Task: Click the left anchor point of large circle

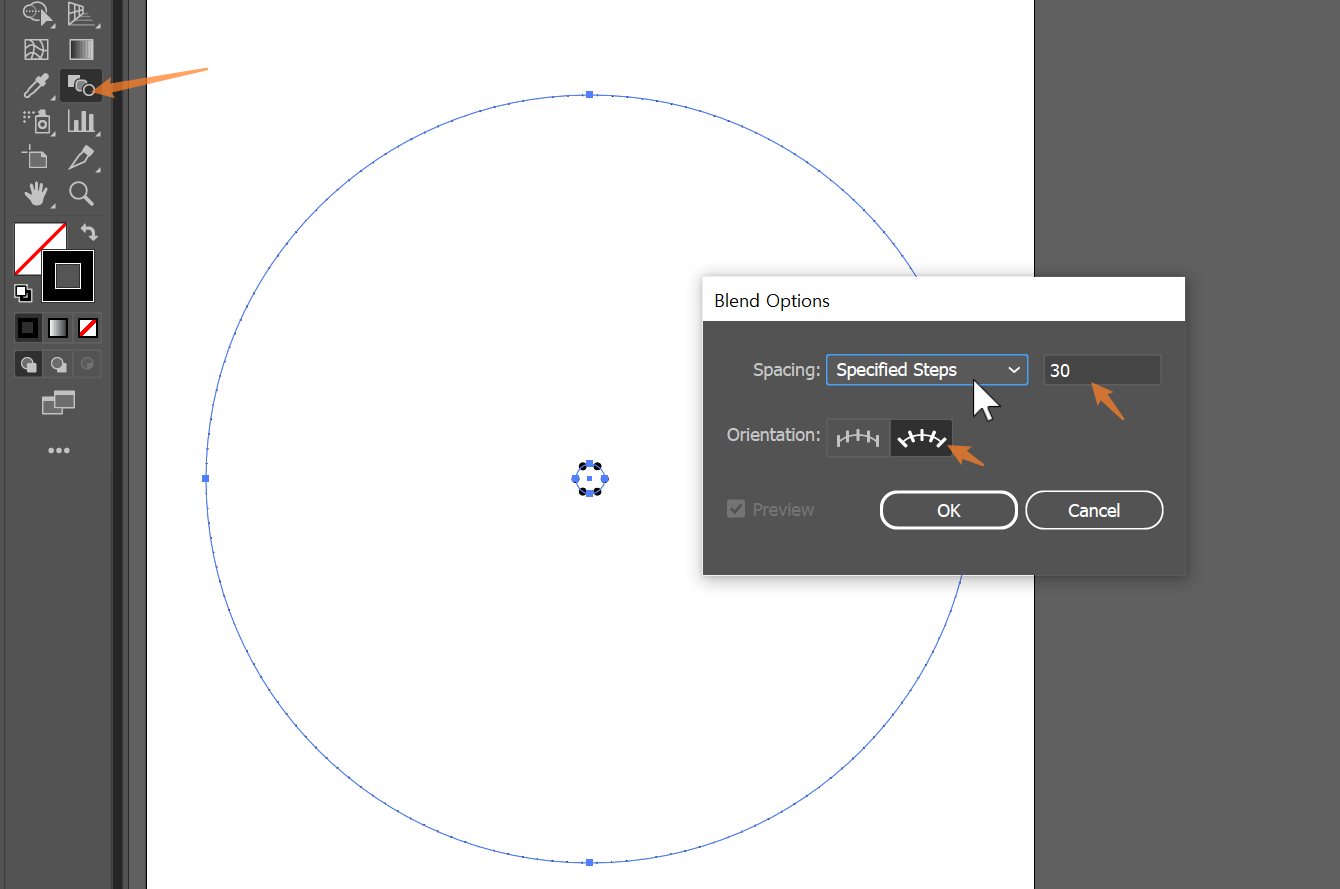Action: click(x=206, y=478)
